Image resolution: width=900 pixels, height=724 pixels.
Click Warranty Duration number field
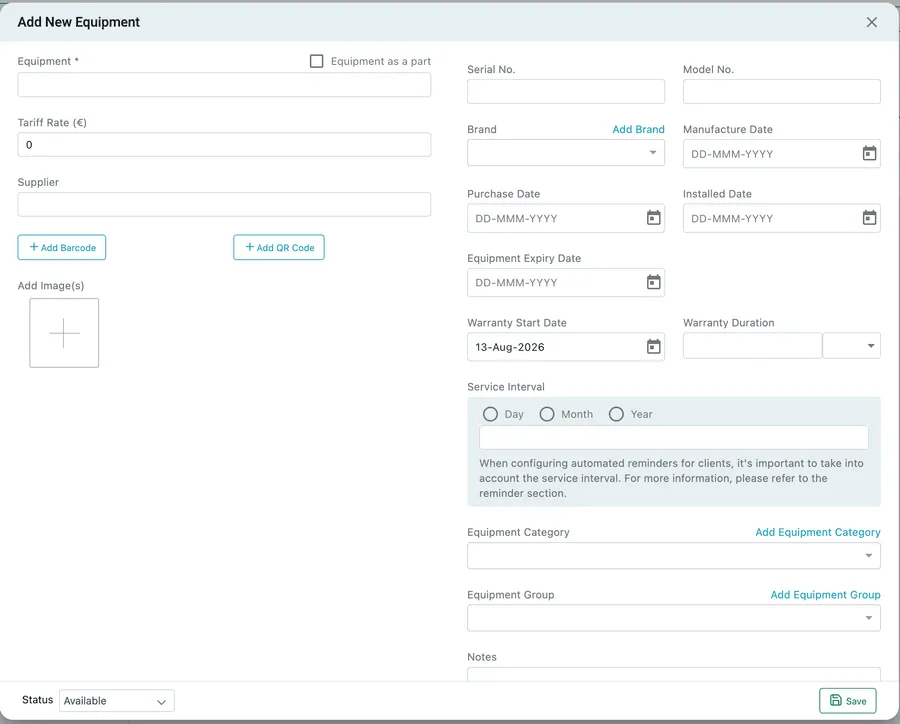point(752,346)
